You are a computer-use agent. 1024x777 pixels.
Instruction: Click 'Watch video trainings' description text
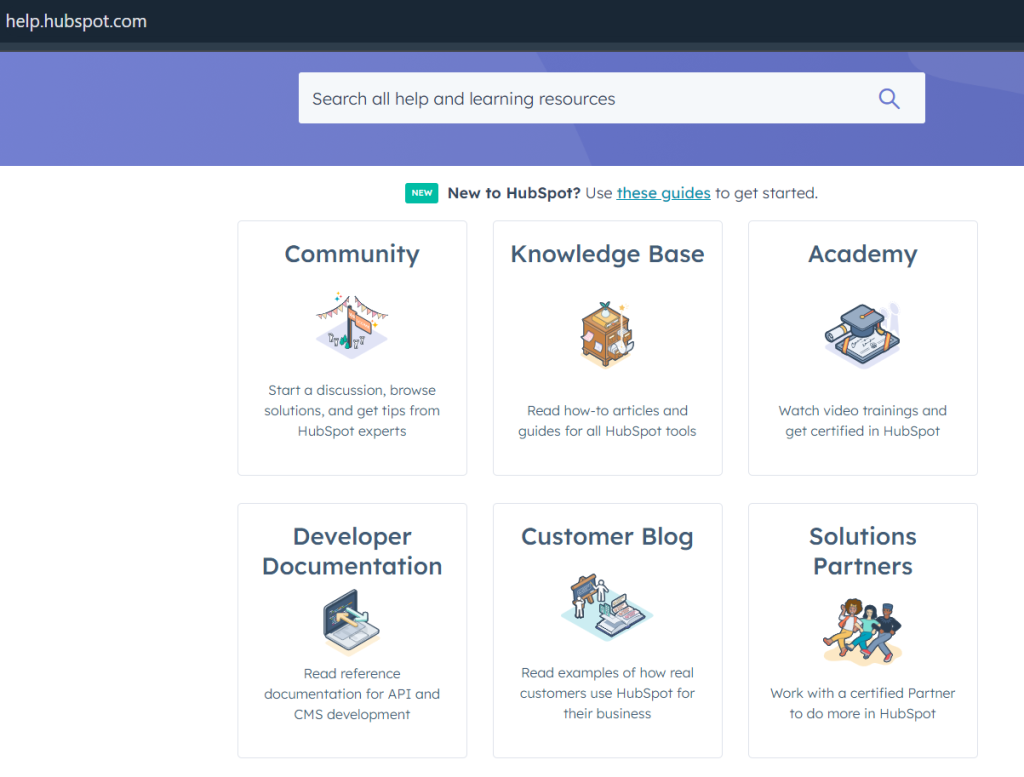[x=862, y=421]
